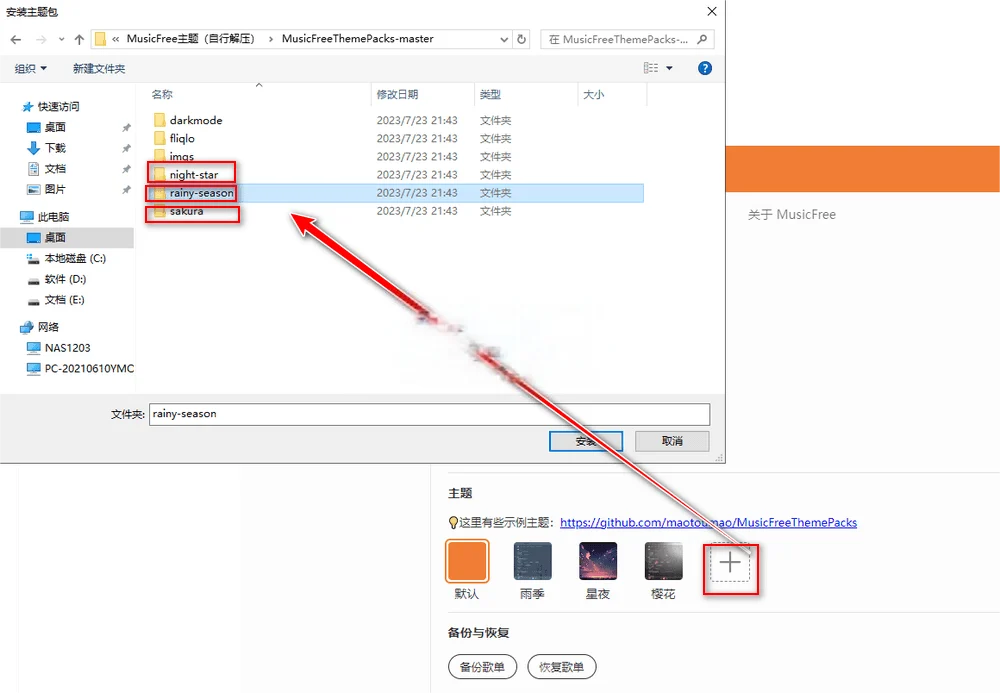Select the default orange theme swatch
1000x693 pixels.
pyautogui.click(x=467, y=561)
